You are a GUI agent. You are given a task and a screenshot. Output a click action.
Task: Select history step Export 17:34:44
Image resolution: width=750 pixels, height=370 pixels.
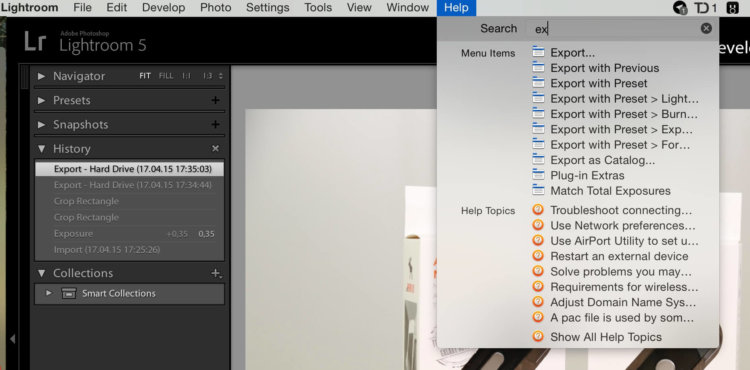coord(130,185)
